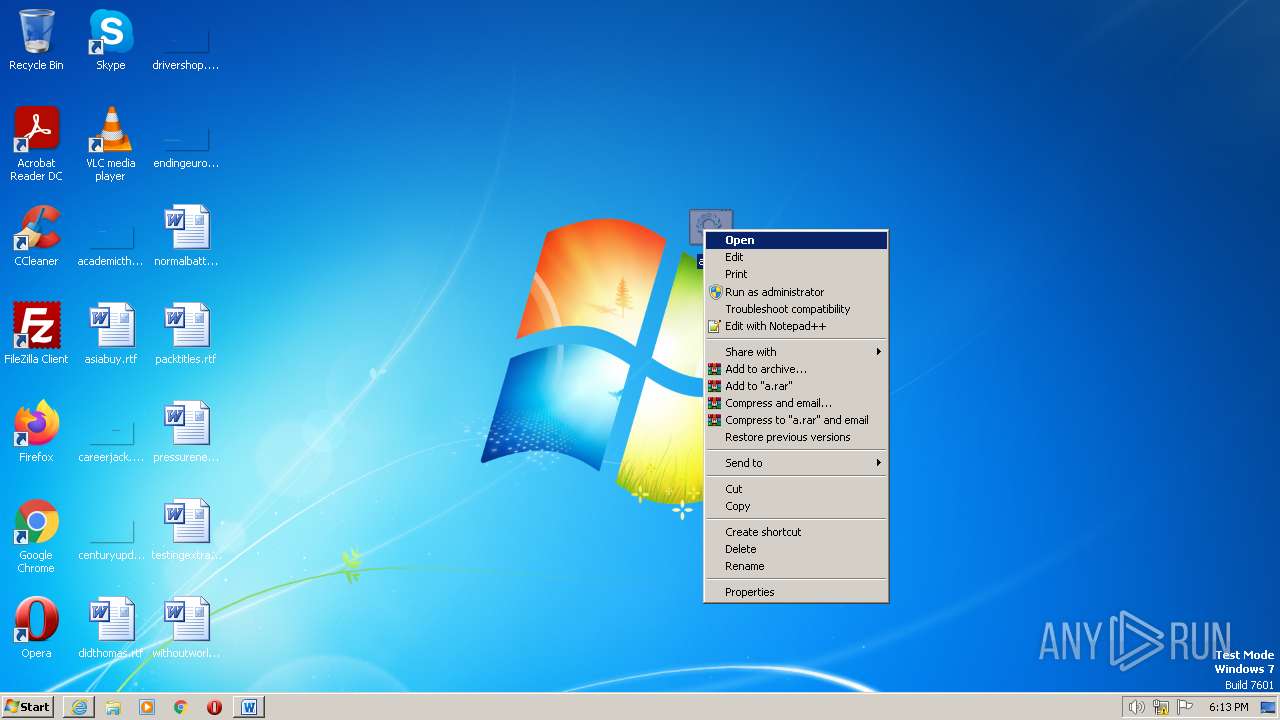Viewport: 1280px width, 720px height.
Task: Expand the Send to submenu
Action: 796,463
